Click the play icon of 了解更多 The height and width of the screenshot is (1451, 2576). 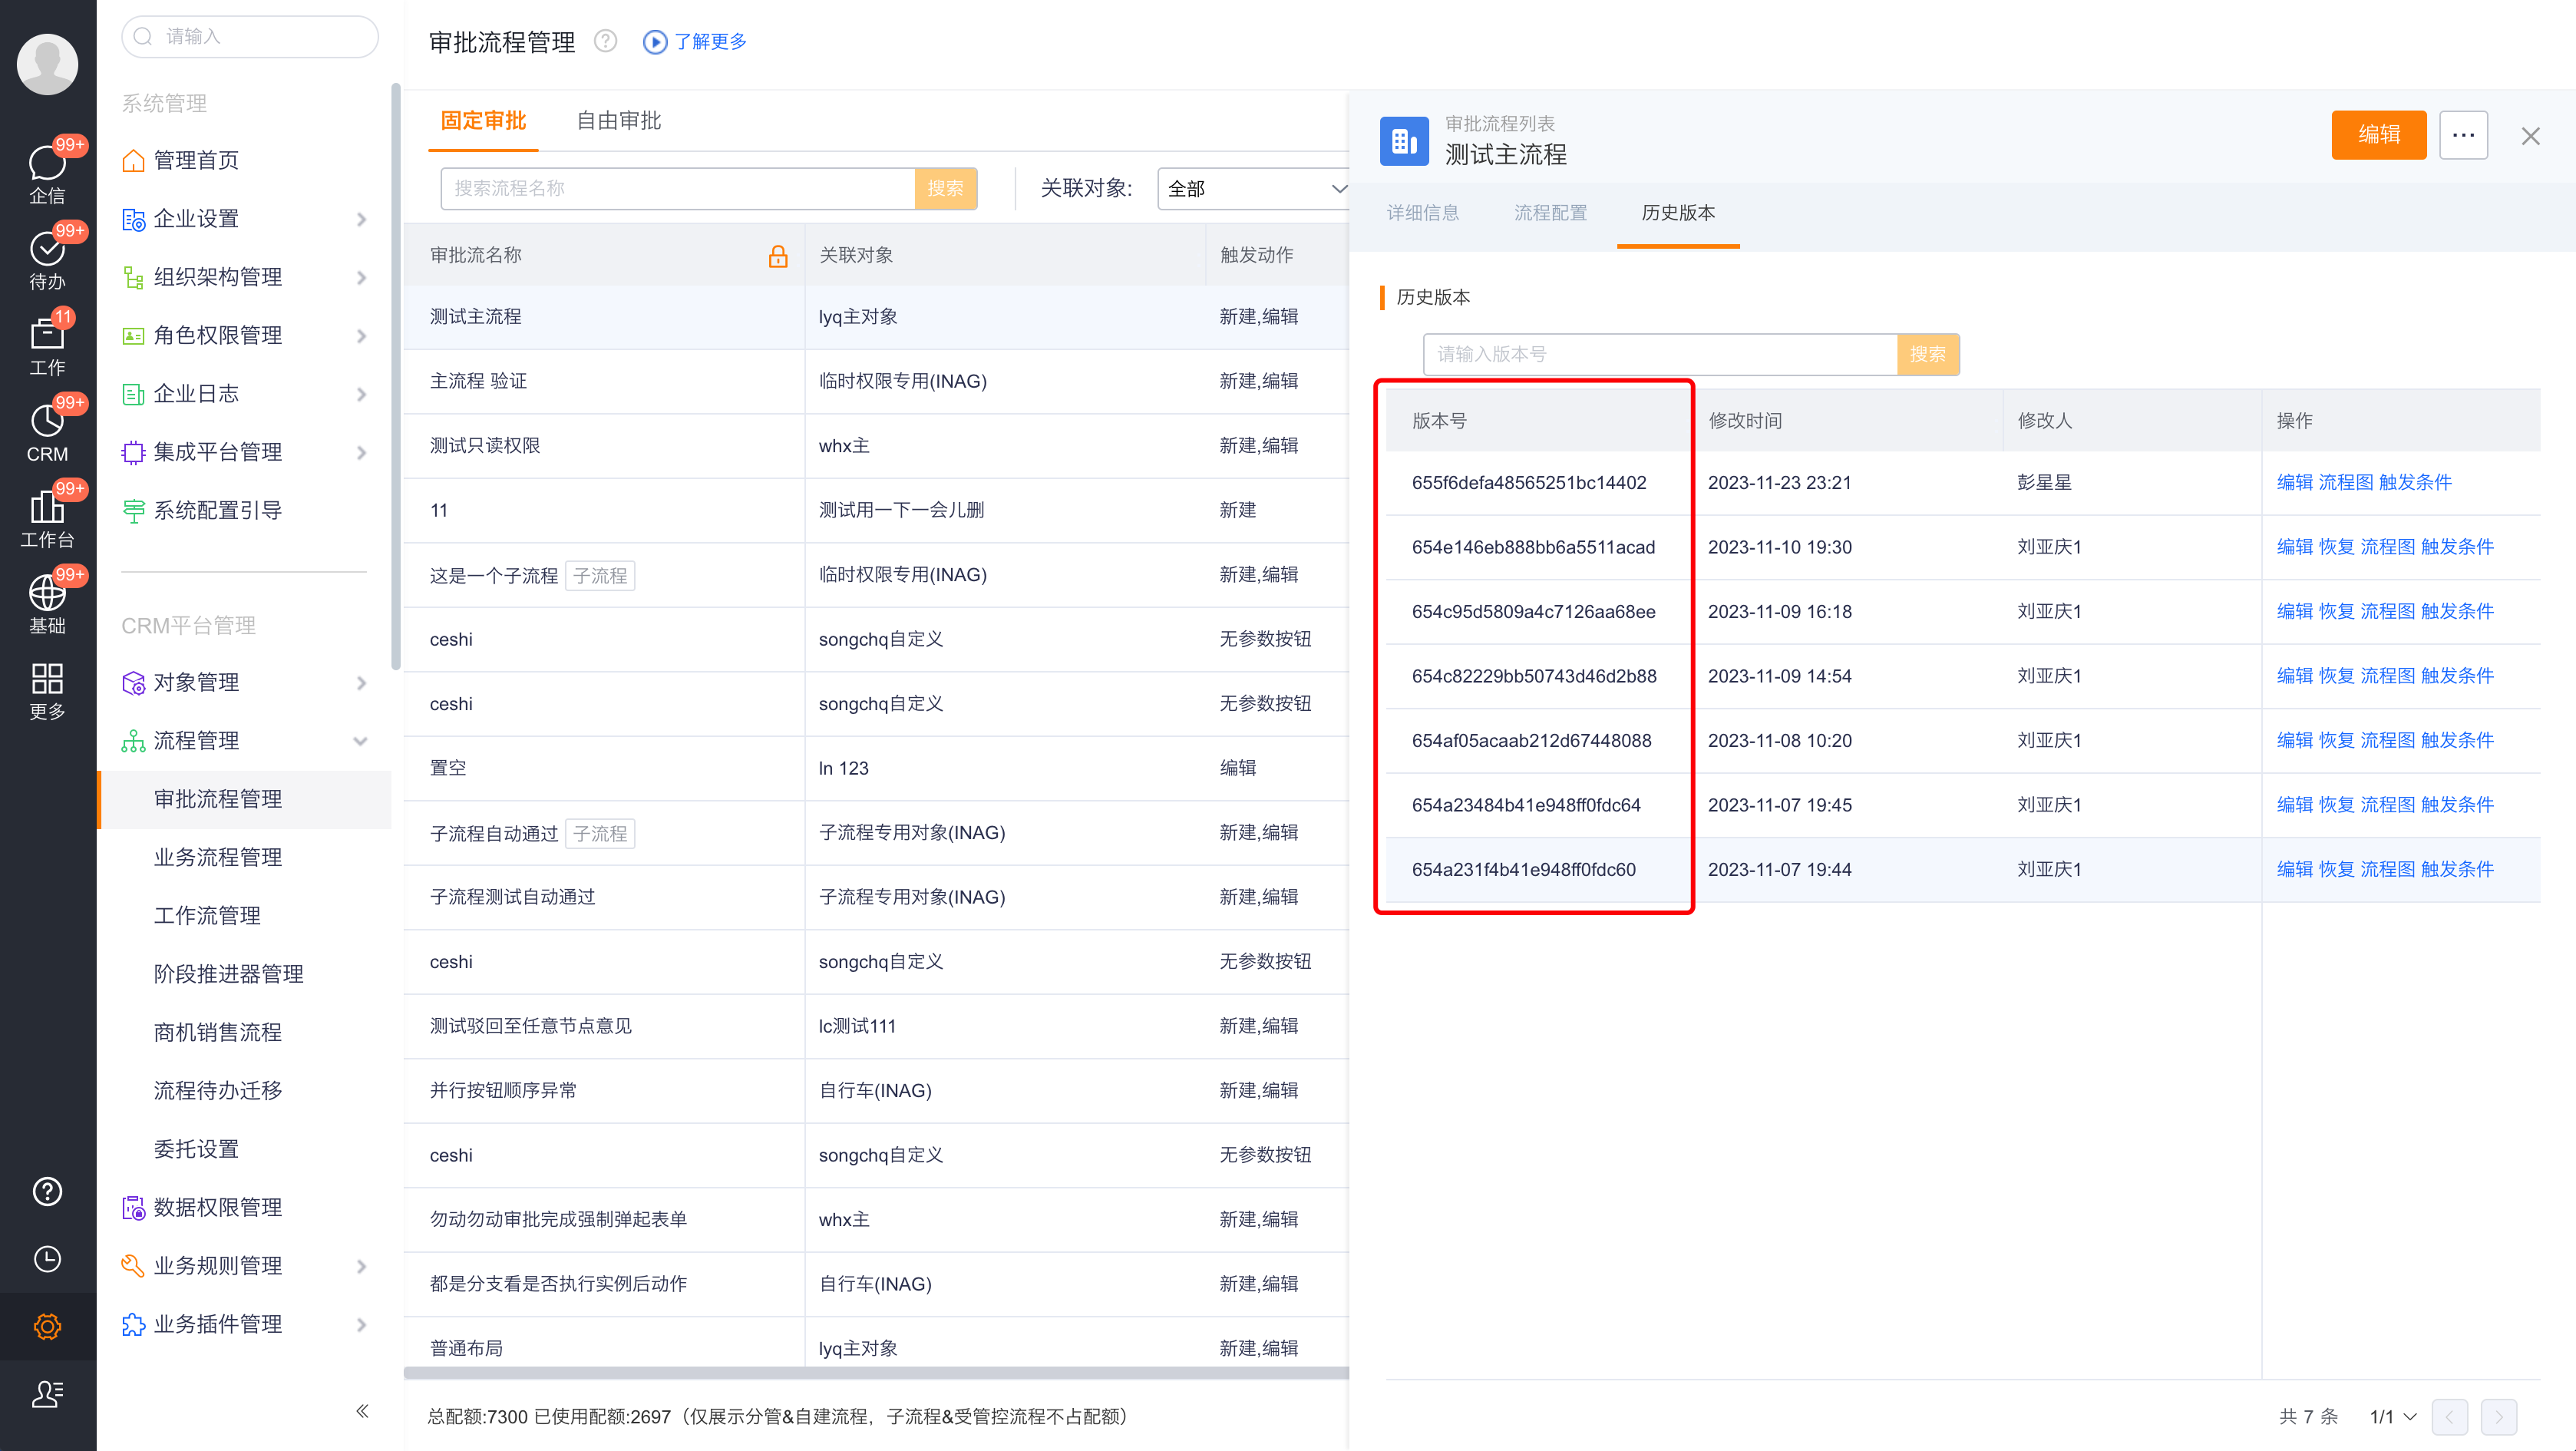654,41
